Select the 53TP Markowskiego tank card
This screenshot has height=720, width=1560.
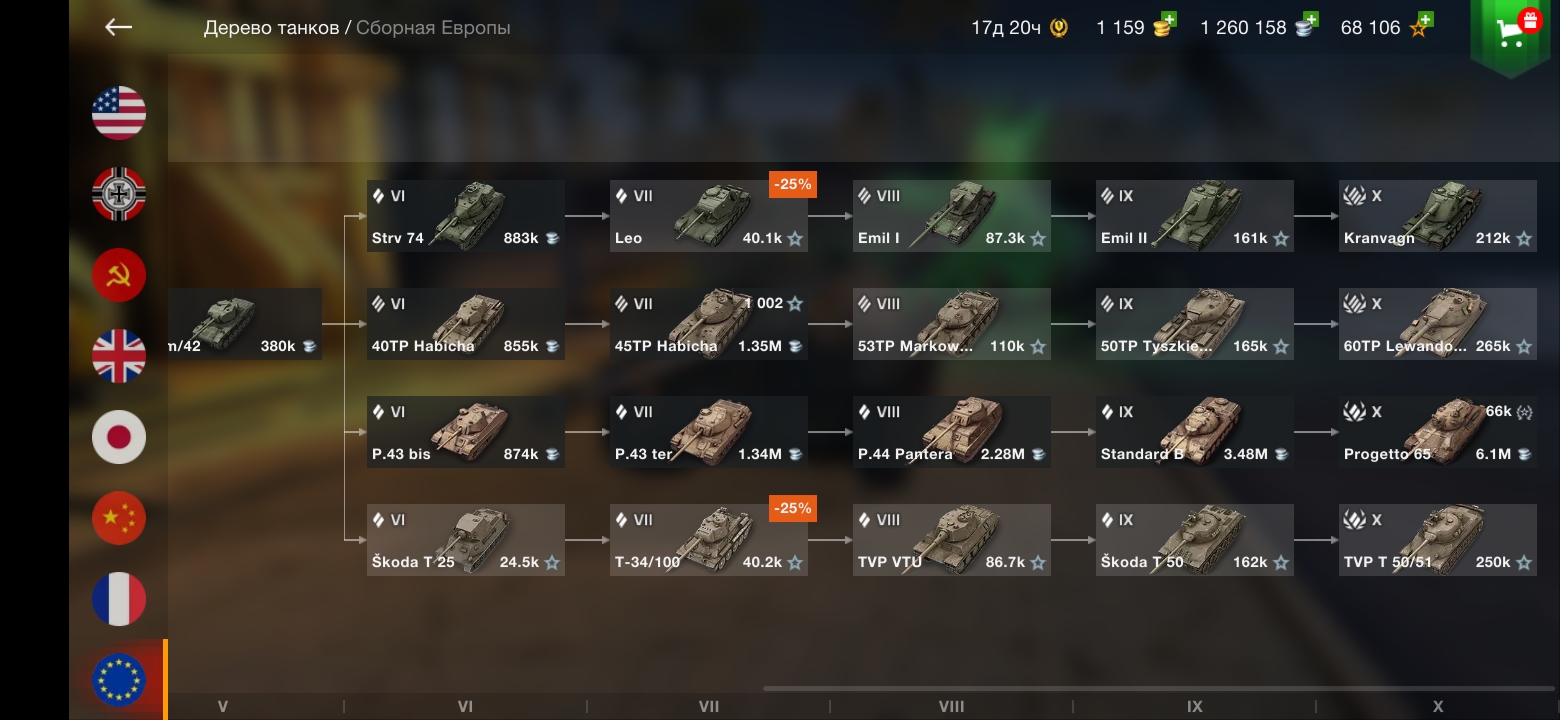[x=952, y=324]
